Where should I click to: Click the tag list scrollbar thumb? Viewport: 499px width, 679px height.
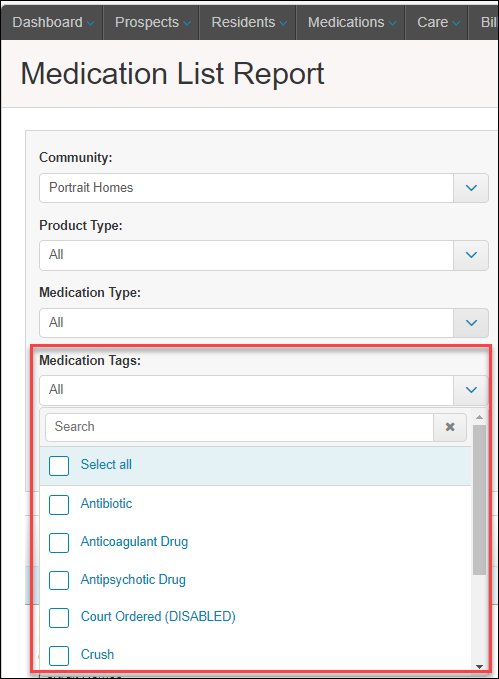(x=479, y=500)
